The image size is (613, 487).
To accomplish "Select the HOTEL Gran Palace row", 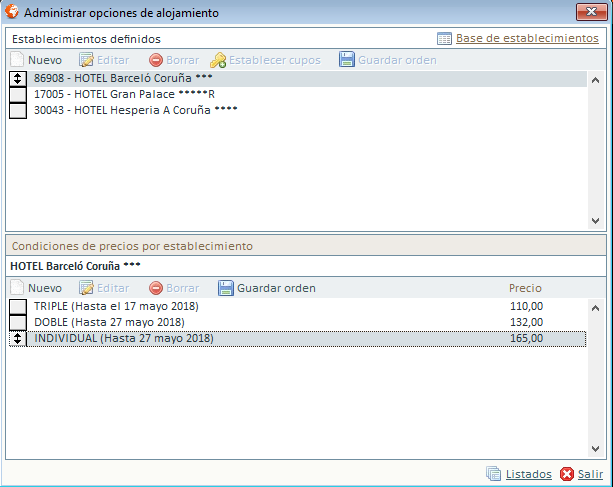I will tap(125, 94).
